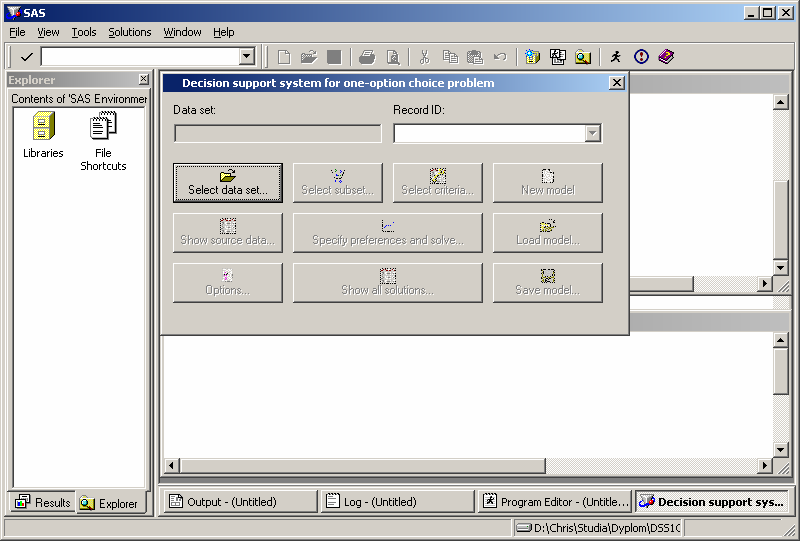Click the Select criteria button
Viewport: 800px width, 541px height.
coord(438,183)
